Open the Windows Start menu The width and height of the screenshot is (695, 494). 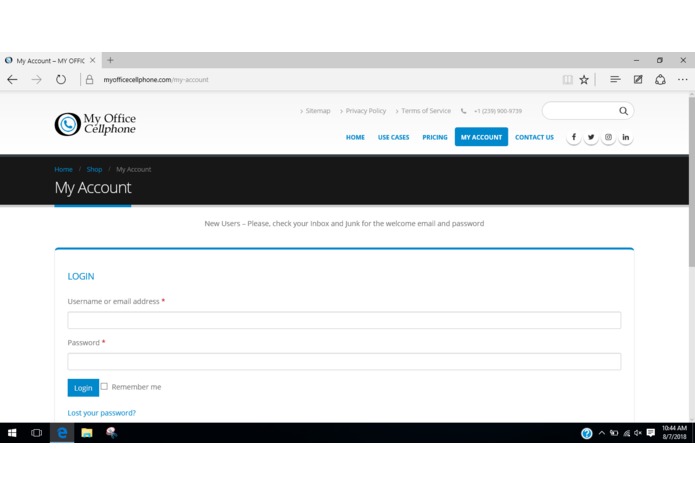12,433
